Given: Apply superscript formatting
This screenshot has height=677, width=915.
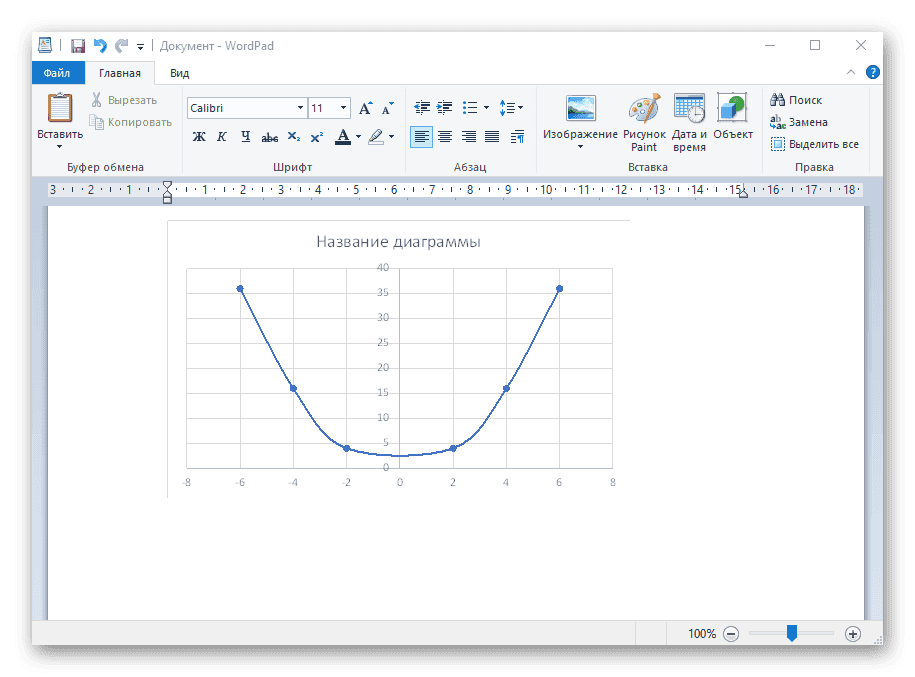Looking at the screenshot, I should pyautogui.click(x=316, y=137).
